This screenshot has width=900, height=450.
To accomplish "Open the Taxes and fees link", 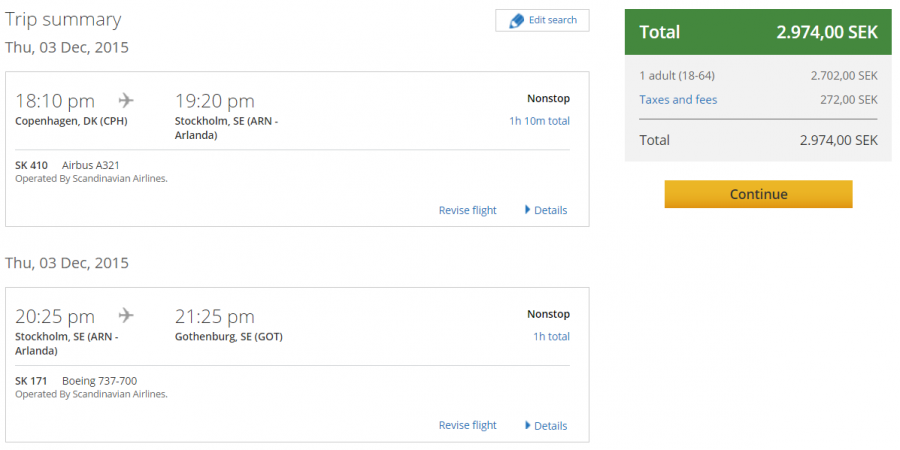I will tap(678, 100).
